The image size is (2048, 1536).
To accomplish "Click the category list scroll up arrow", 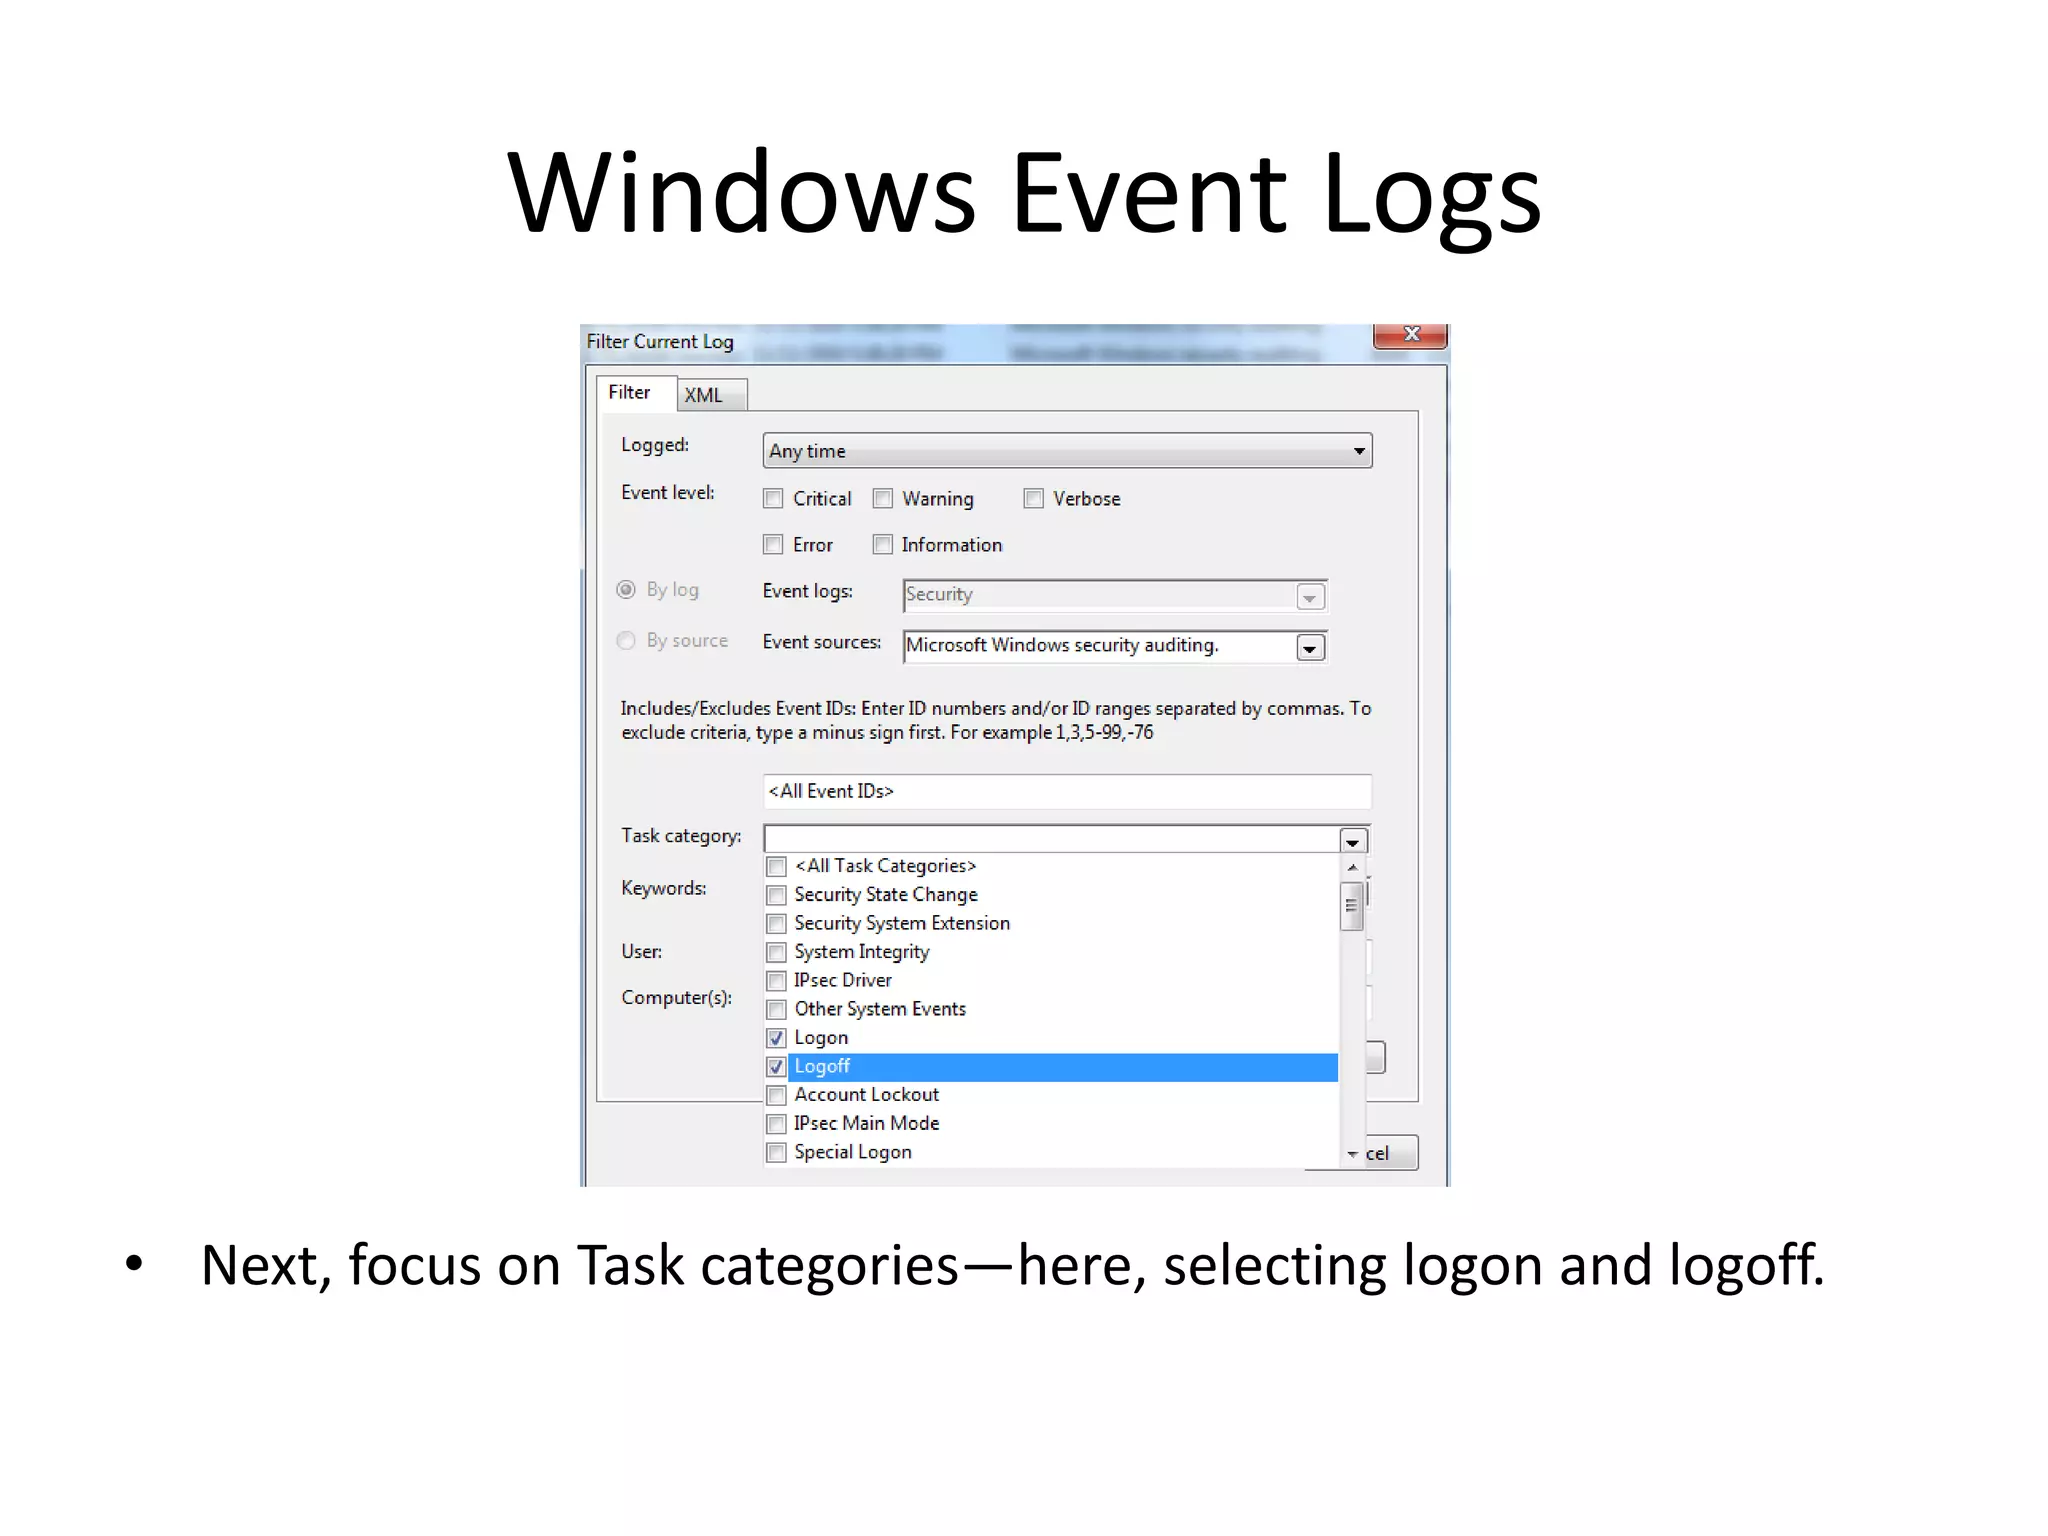I will pyautogui.click(x=1352, y=867).
